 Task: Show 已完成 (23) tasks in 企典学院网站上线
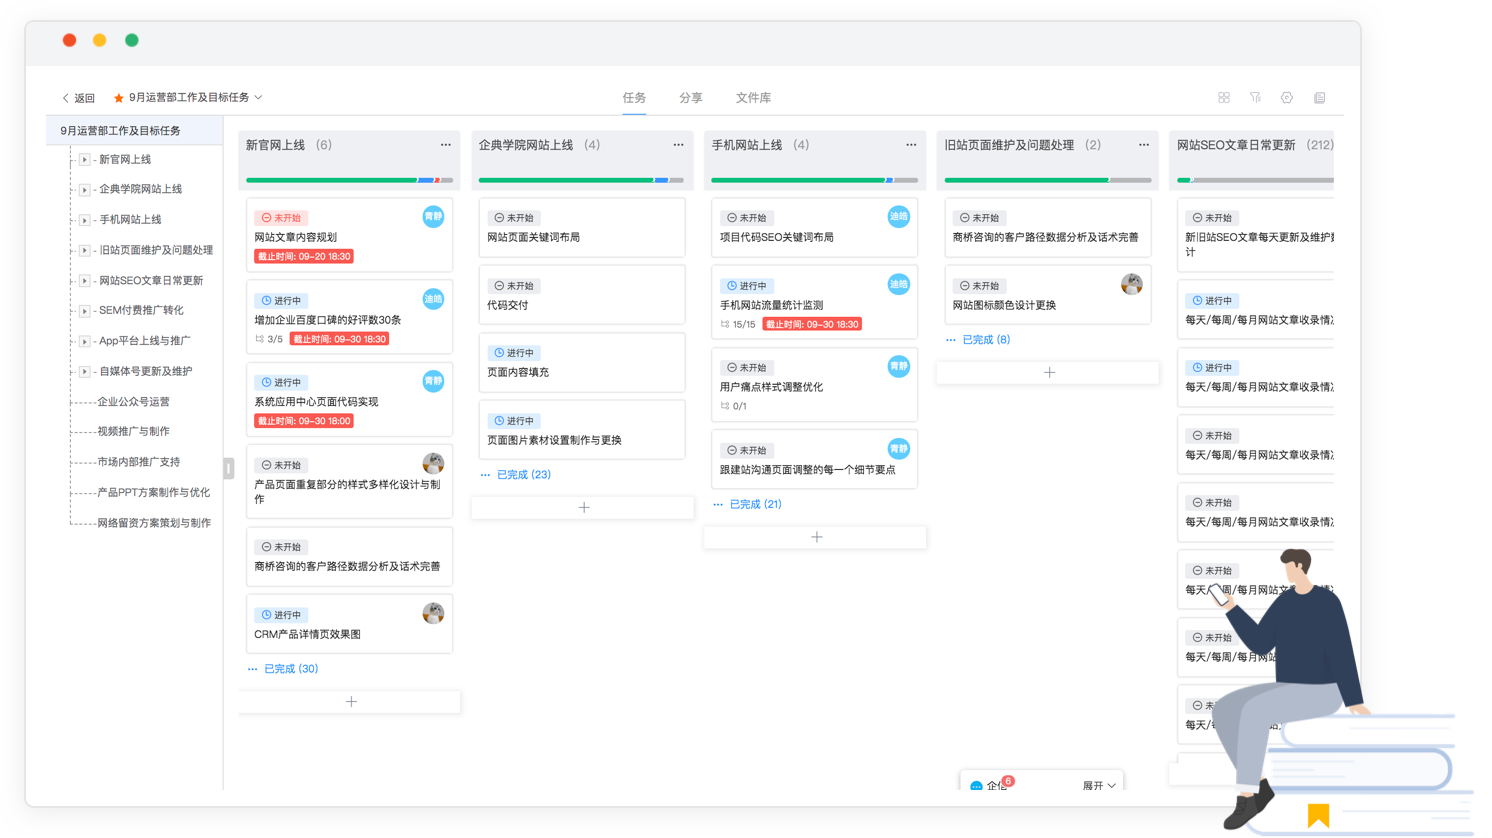[x=524, y=475]
